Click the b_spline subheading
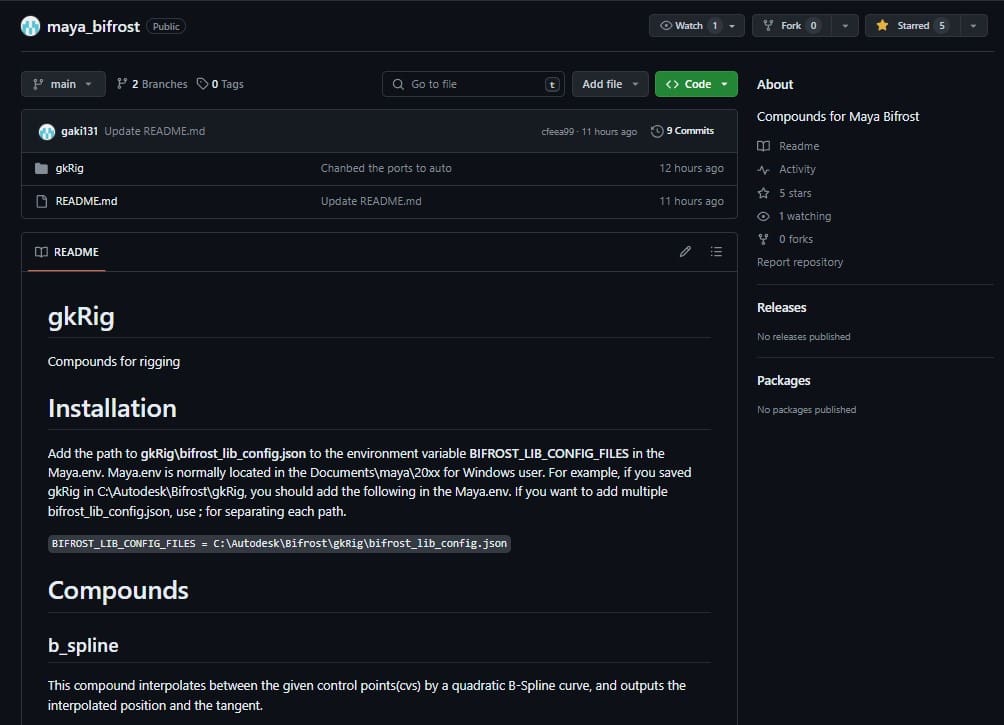The image size is (1004, 725). pyautogui.click(x=83, y=646)
